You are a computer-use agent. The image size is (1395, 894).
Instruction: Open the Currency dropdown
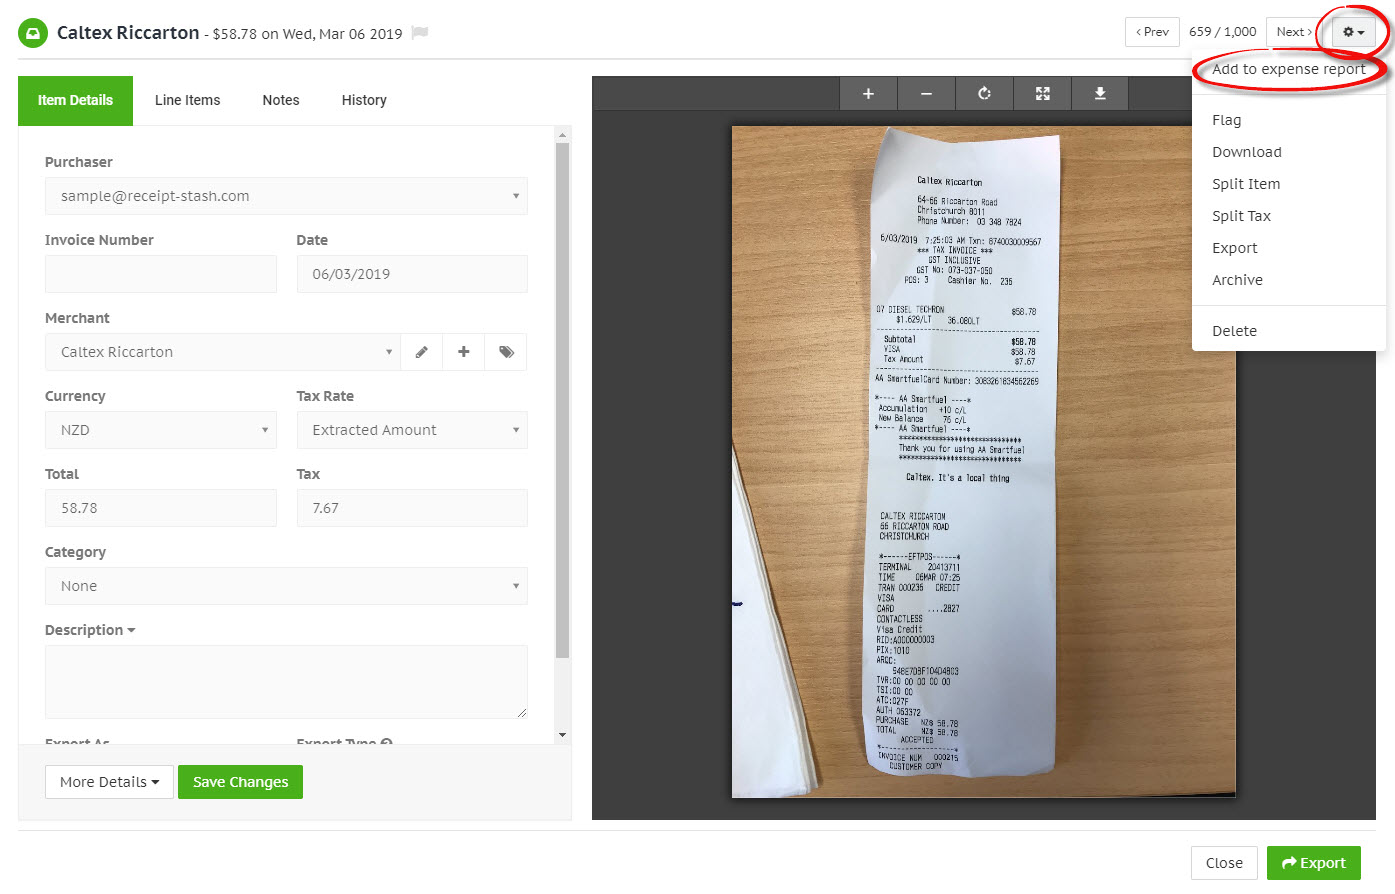(160, 430)
